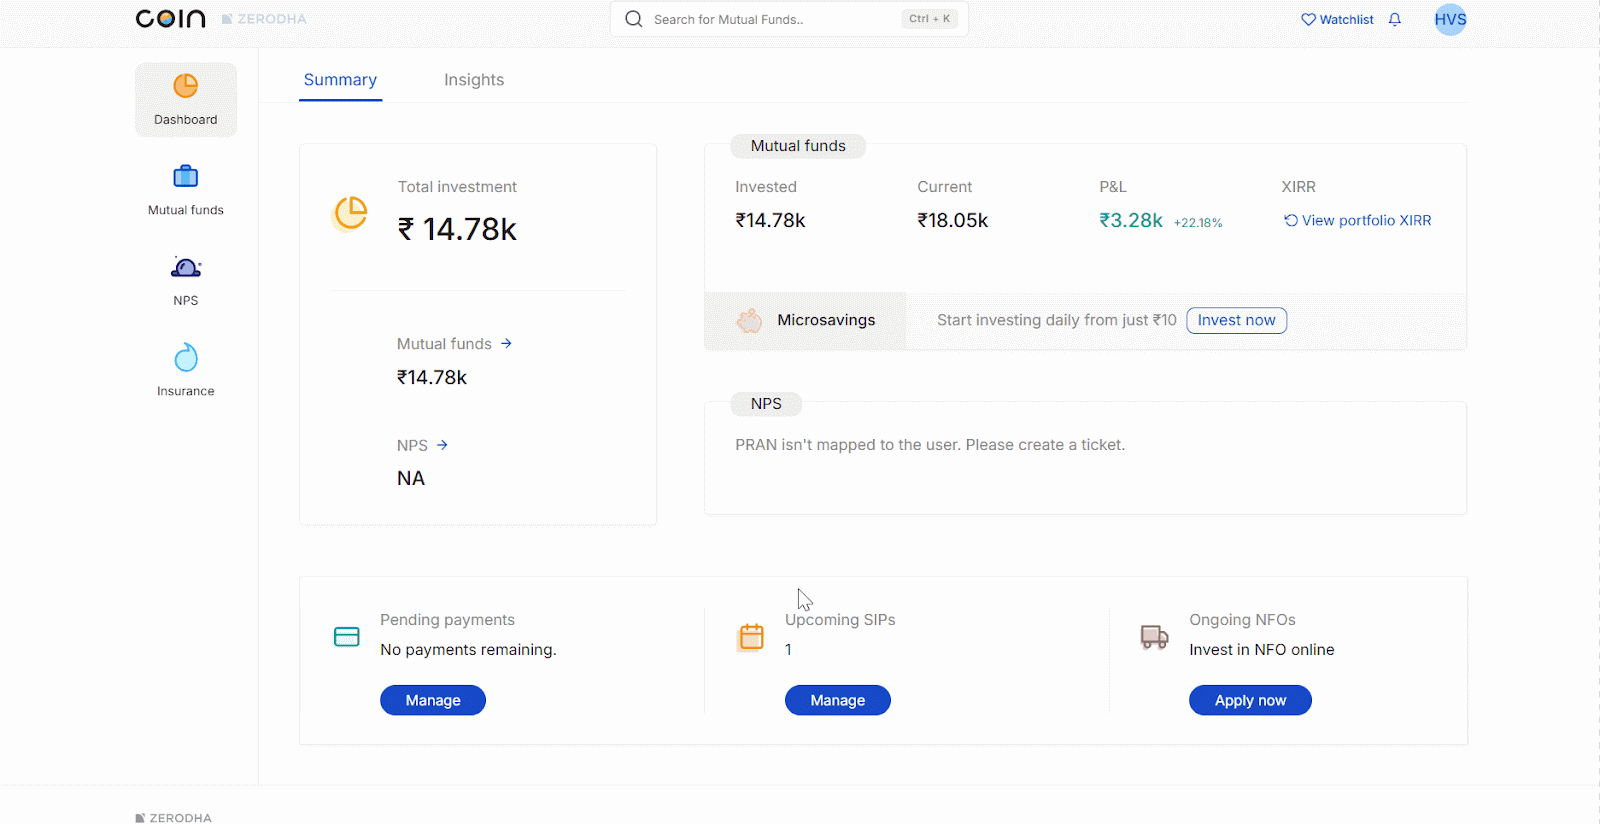
Task: Open the HVS profile avatar
Action: point(1450,20)
